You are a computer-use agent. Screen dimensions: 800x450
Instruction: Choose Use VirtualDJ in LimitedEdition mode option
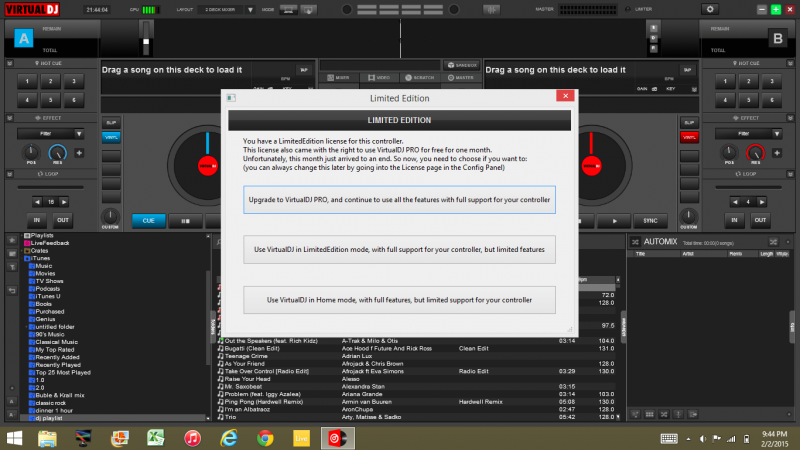[x=399, y=249]
